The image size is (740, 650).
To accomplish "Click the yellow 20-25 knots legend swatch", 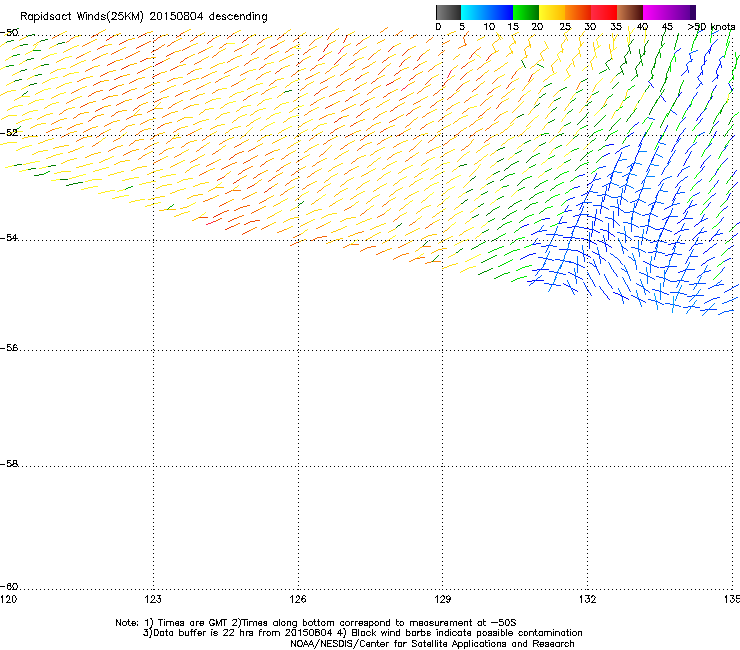I will (552, 12).
